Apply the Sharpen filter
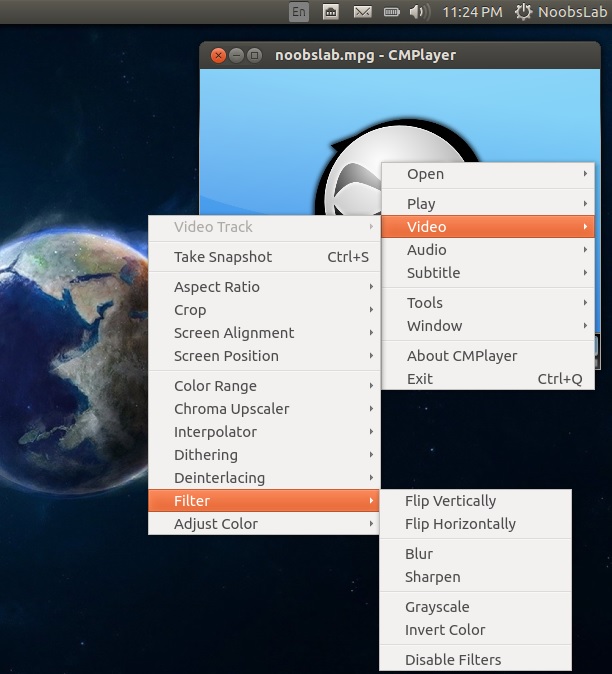The image size is (612, 674). tap(476, 577)
